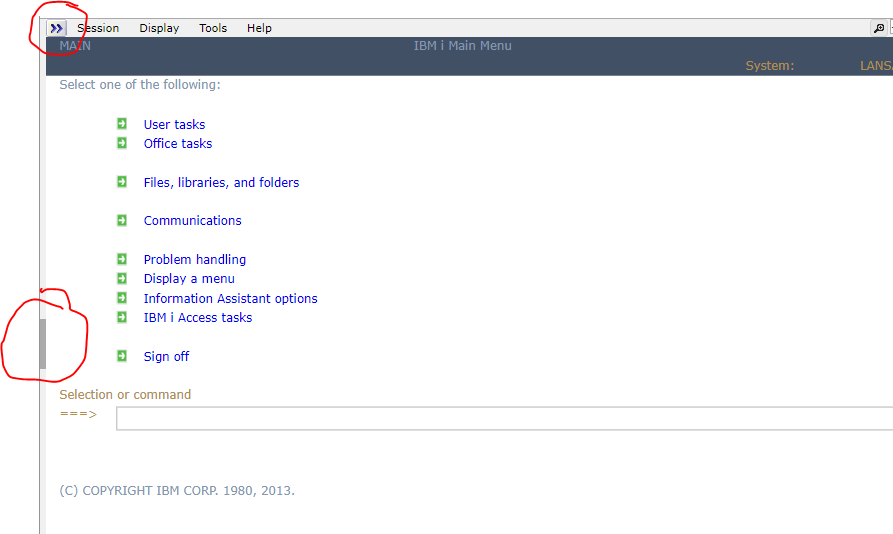Click the COPYRIGHT IBM CORP. 1980, 2013 text

tap(177, 491)
